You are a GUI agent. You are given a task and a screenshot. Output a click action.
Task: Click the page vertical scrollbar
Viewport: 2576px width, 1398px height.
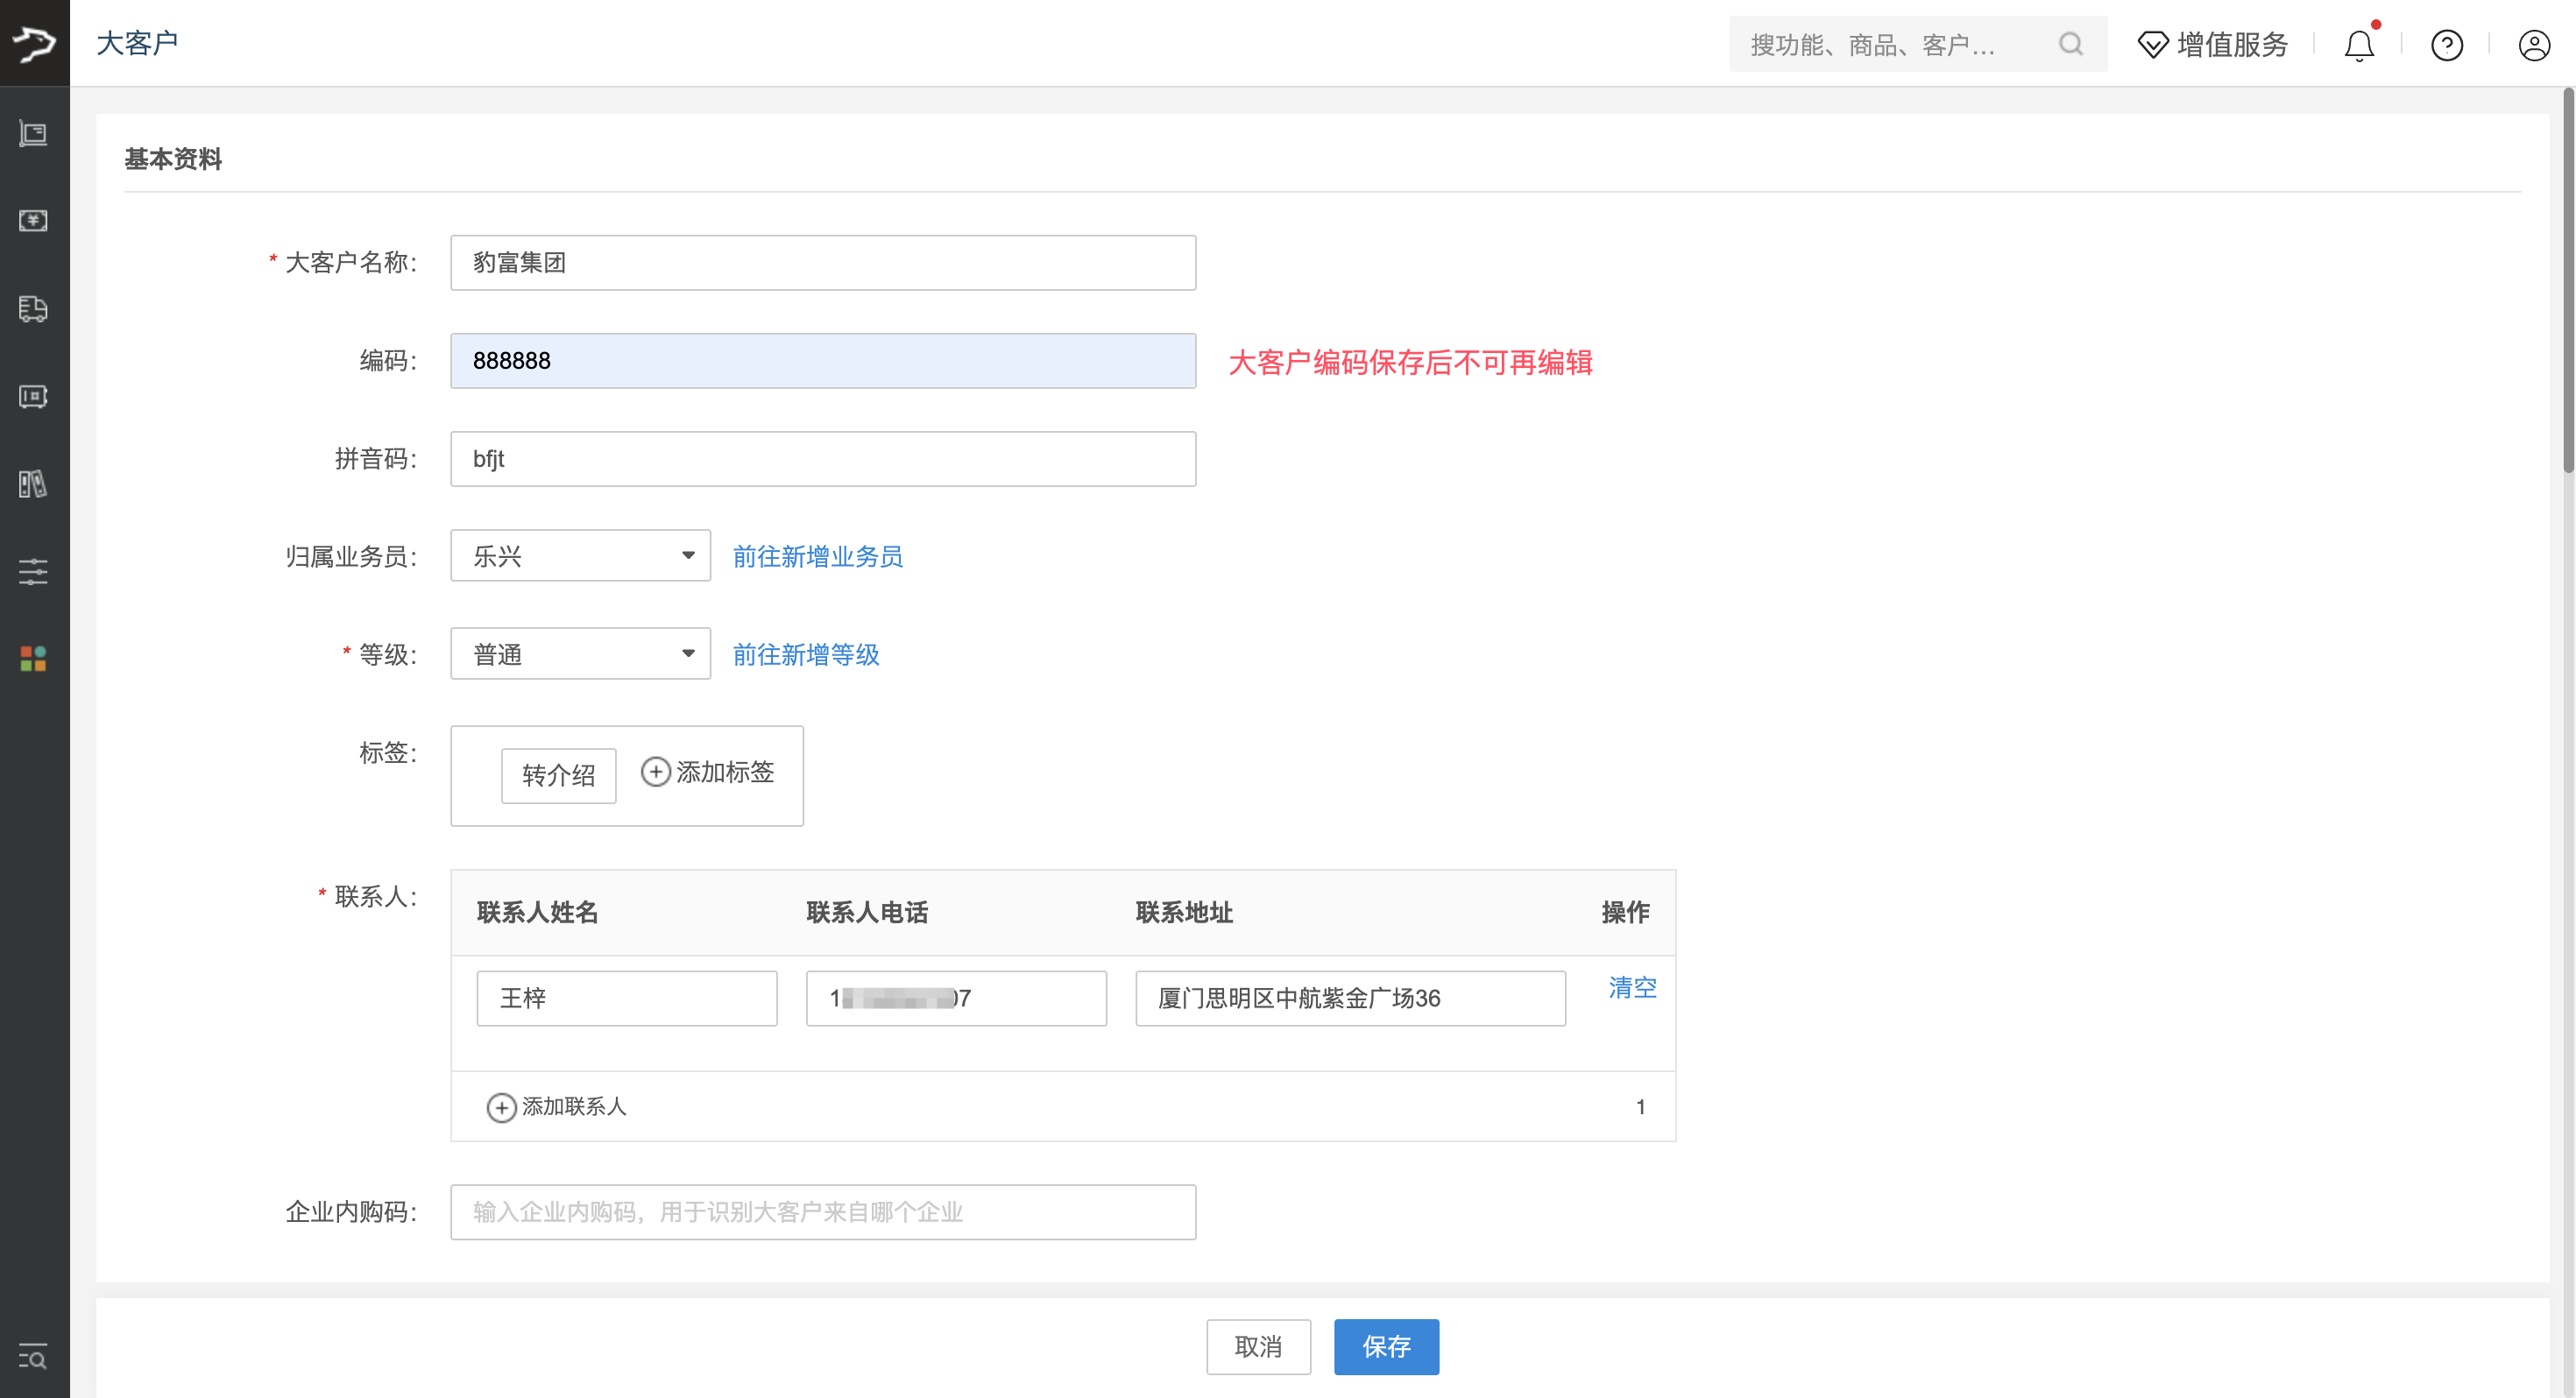[2567, 280]
